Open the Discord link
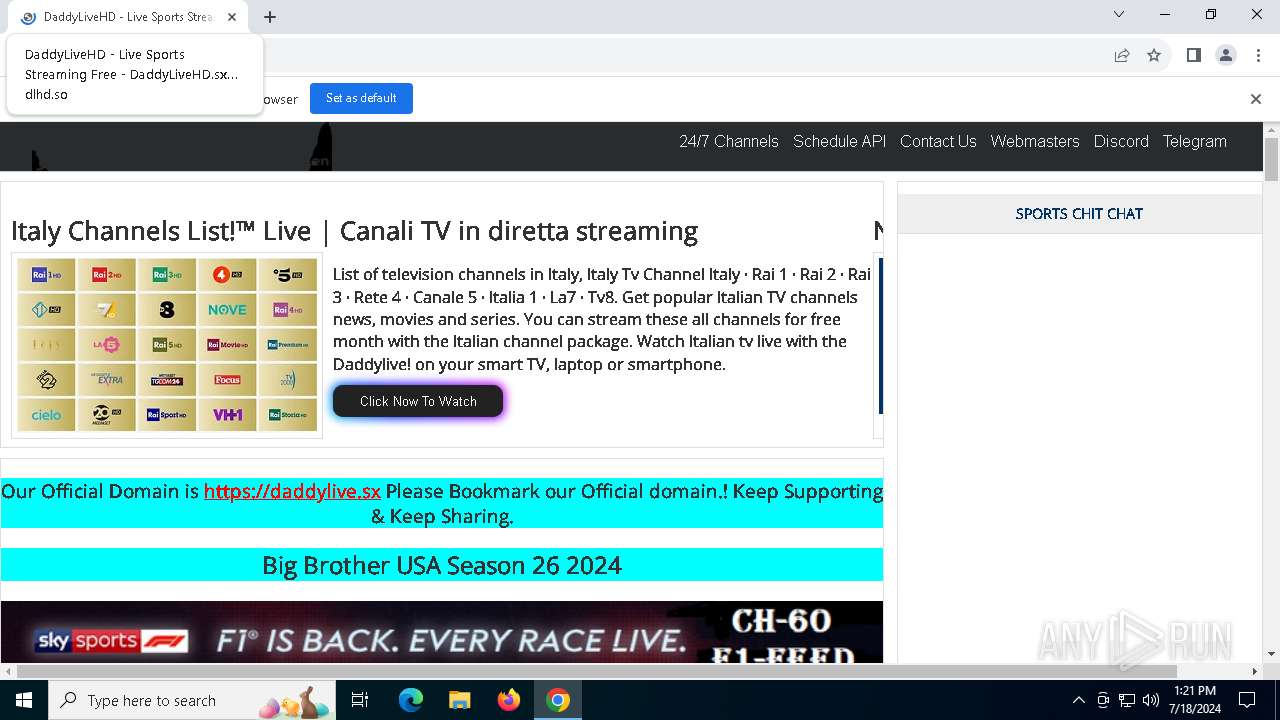Image resolution: width=1280 pixels, height=720 pixels. point(1121,141)
